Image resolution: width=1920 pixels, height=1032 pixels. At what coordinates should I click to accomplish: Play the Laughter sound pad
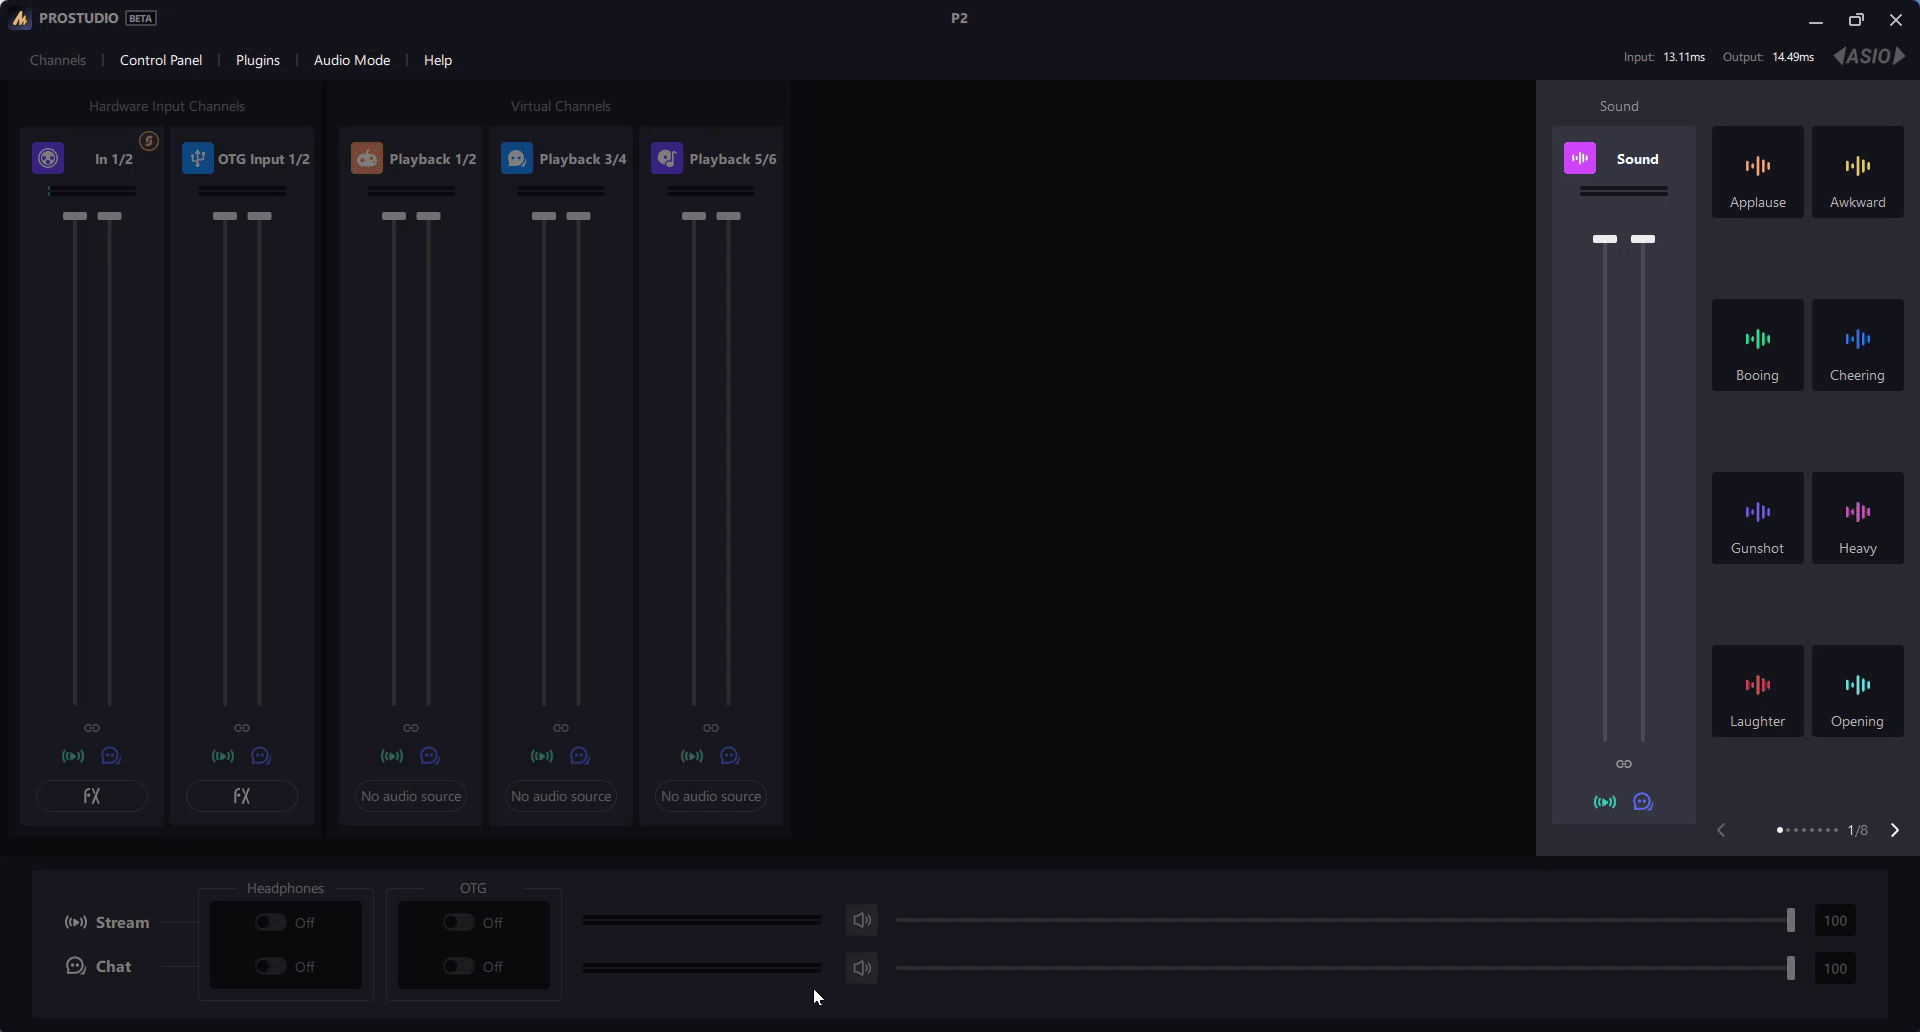(1758, 691)
